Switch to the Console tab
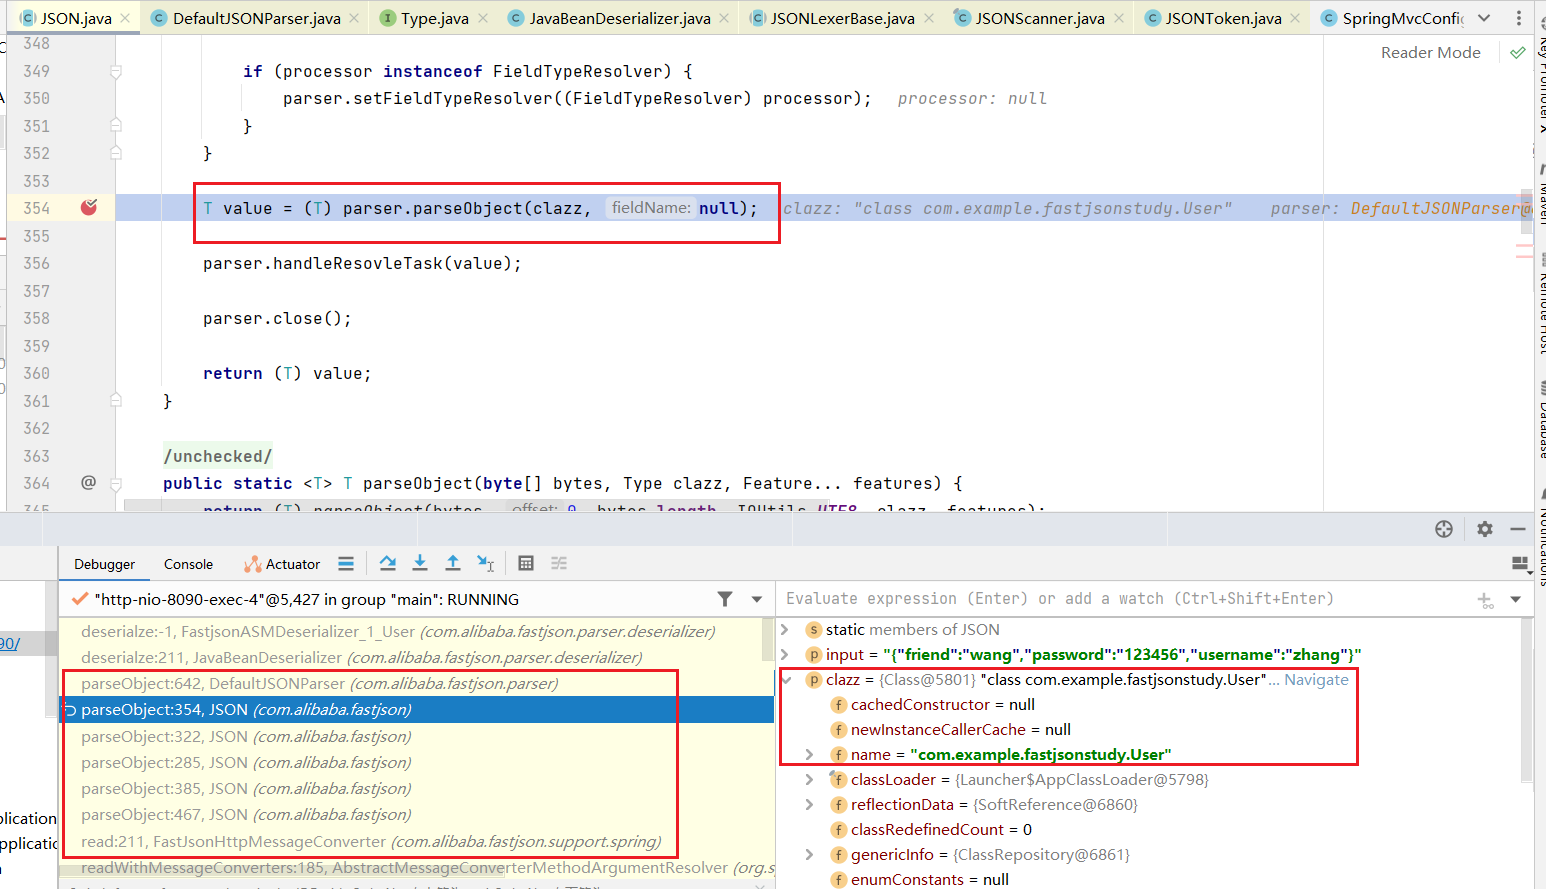 pos(188,564)
